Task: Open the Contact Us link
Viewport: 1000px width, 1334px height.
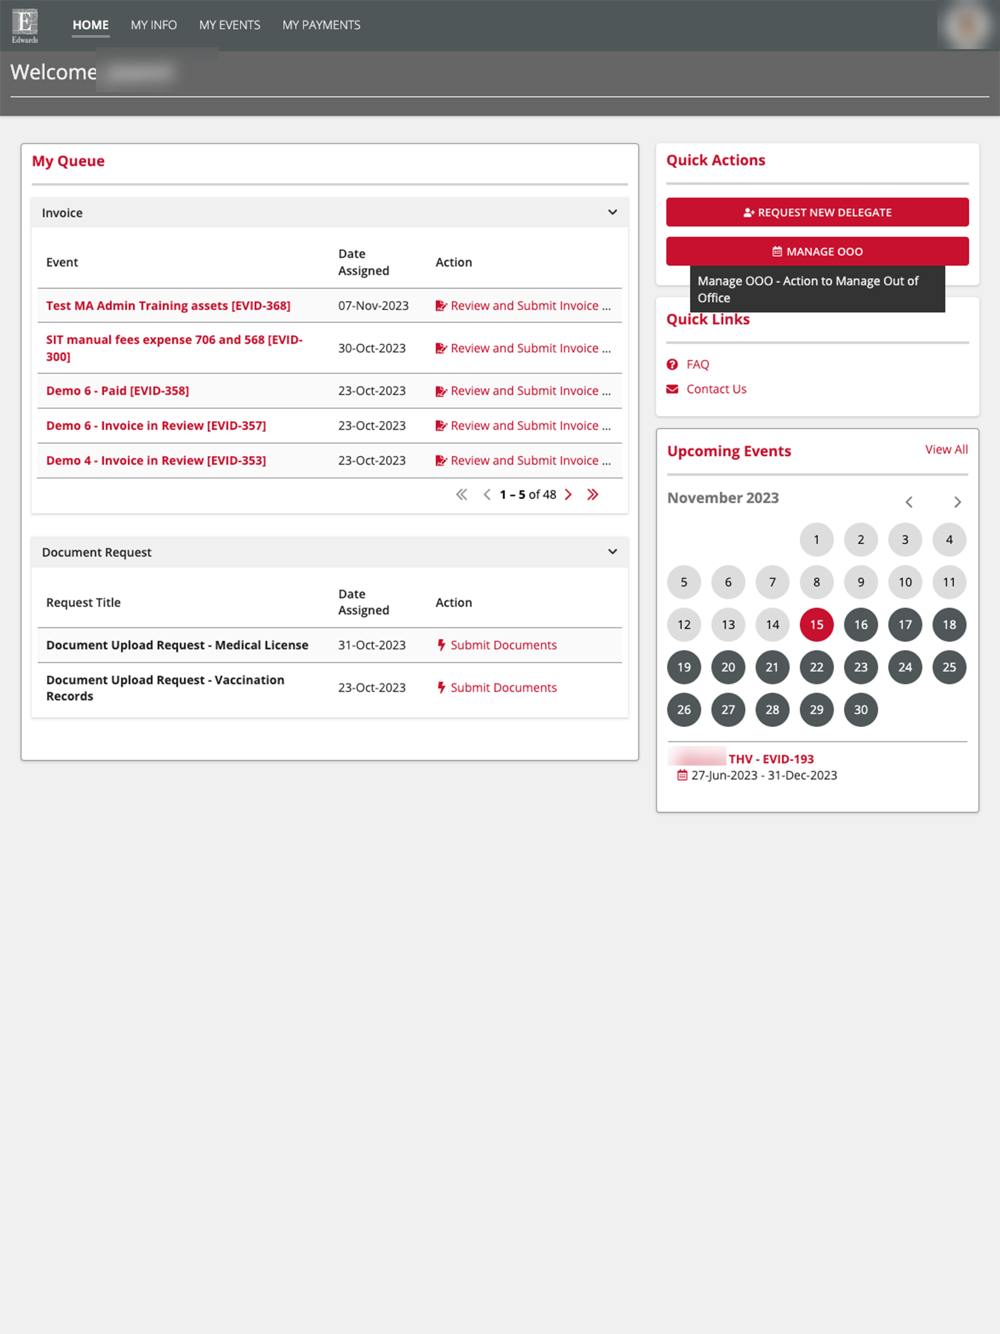Action: tap(717, 389)
